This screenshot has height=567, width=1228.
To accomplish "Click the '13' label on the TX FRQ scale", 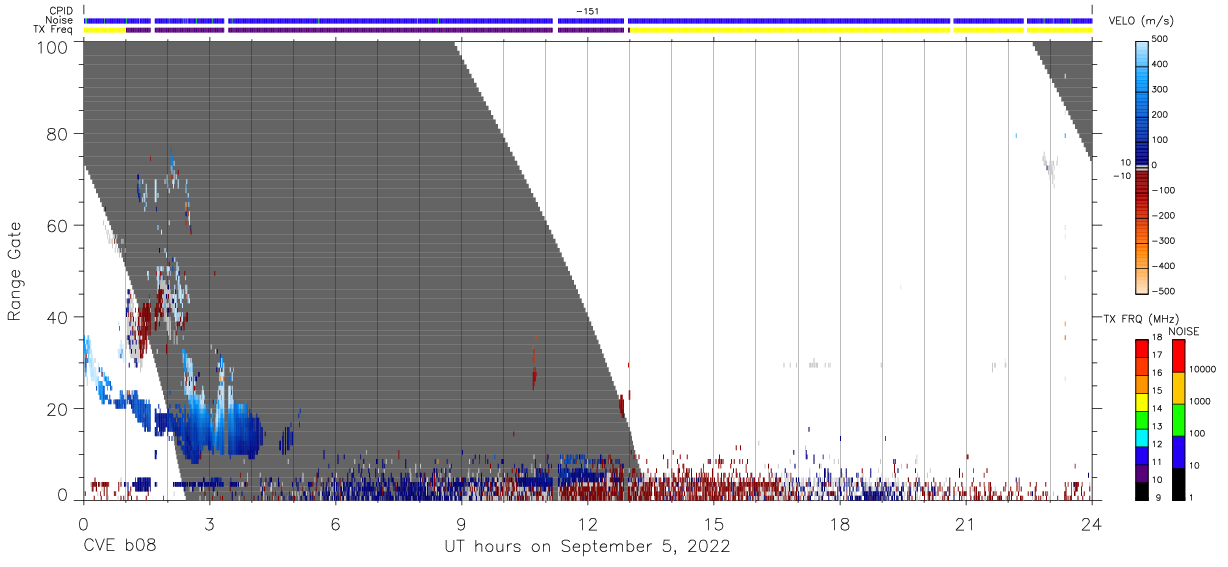I will pyautogui.click(x=1156, y=426).
